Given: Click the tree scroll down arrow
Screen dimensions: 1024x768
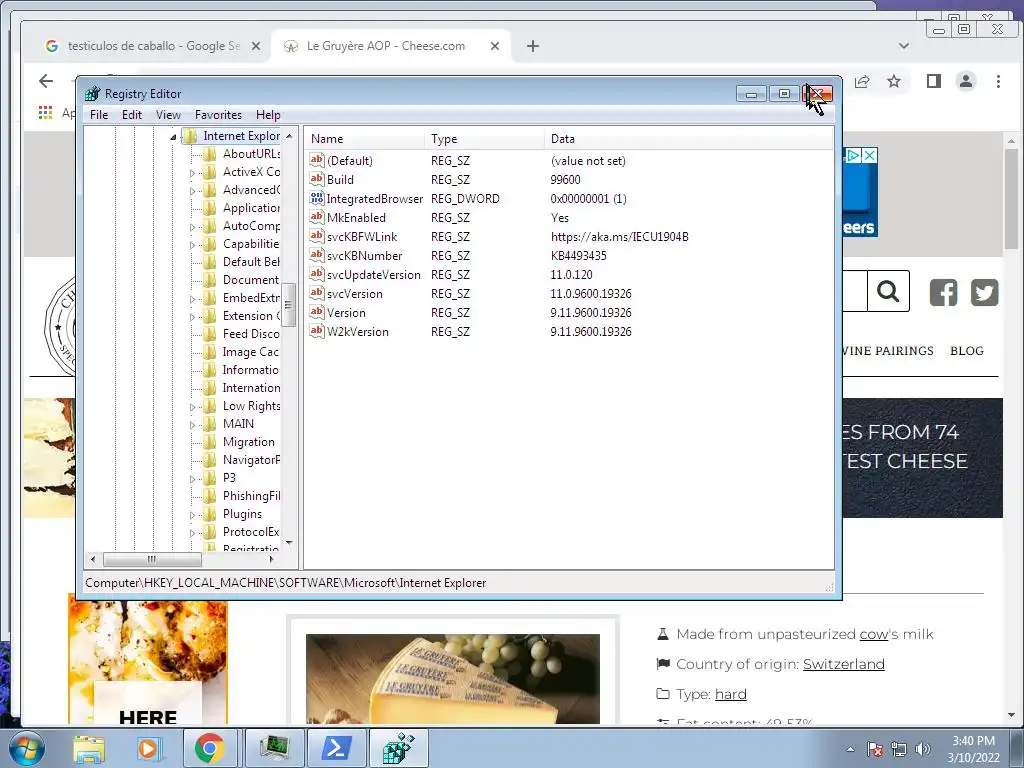Looking at the screenshot, I should tap(289, 543).
